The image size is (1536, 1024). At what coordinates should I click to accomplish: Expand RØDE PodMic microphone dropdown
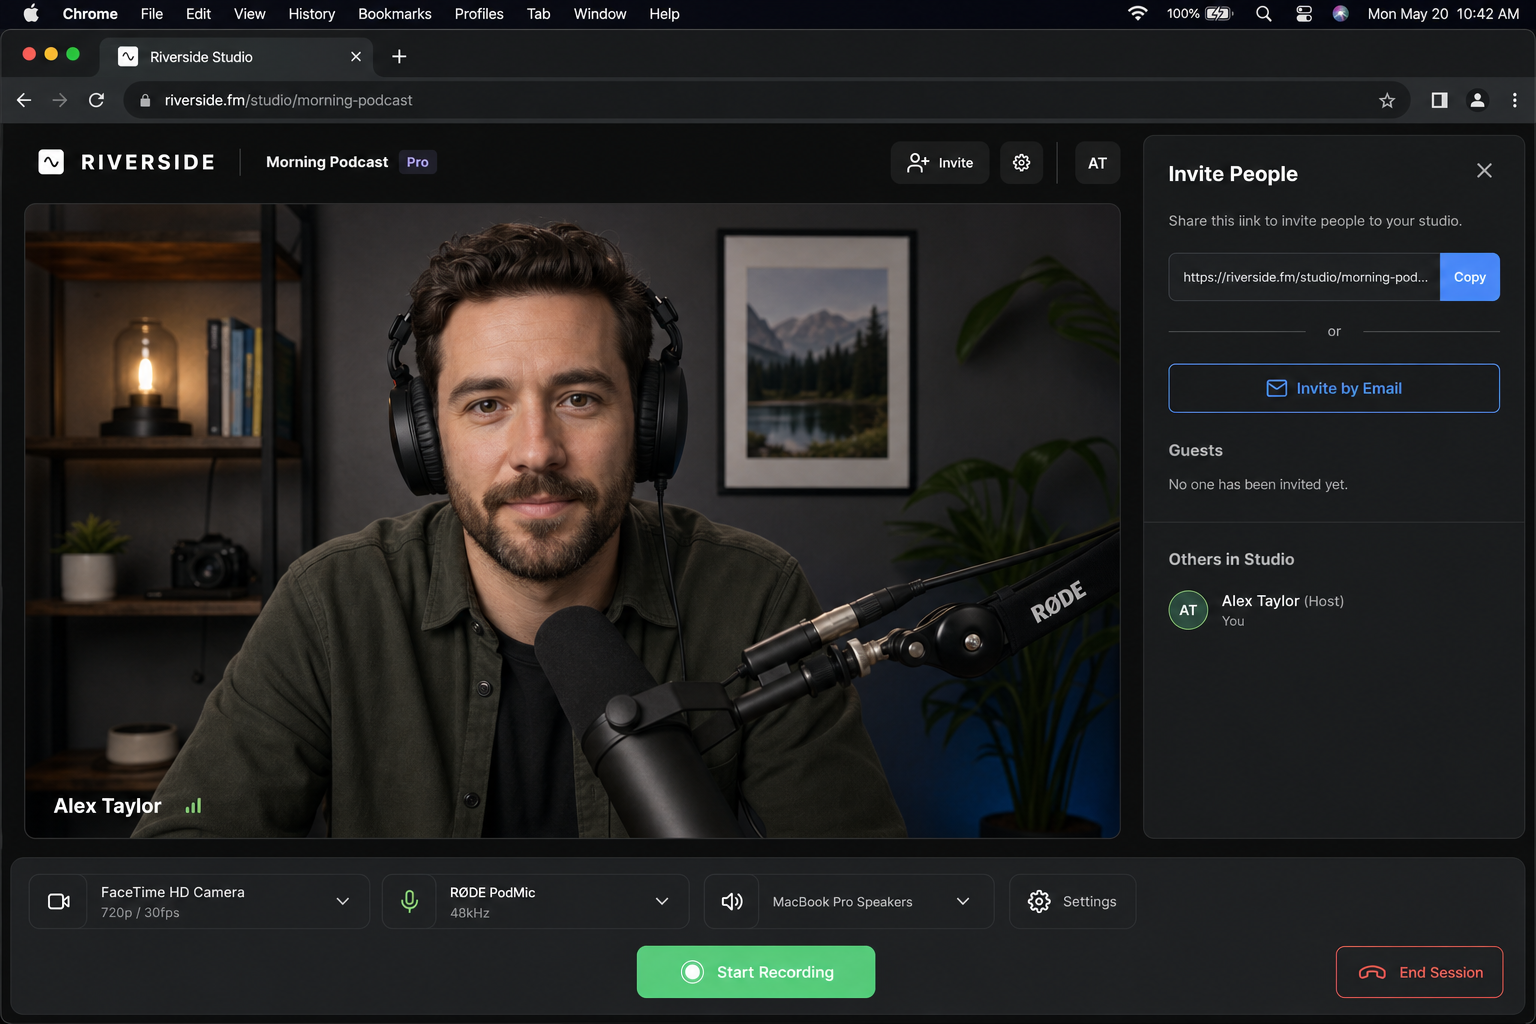coord(662,901)
